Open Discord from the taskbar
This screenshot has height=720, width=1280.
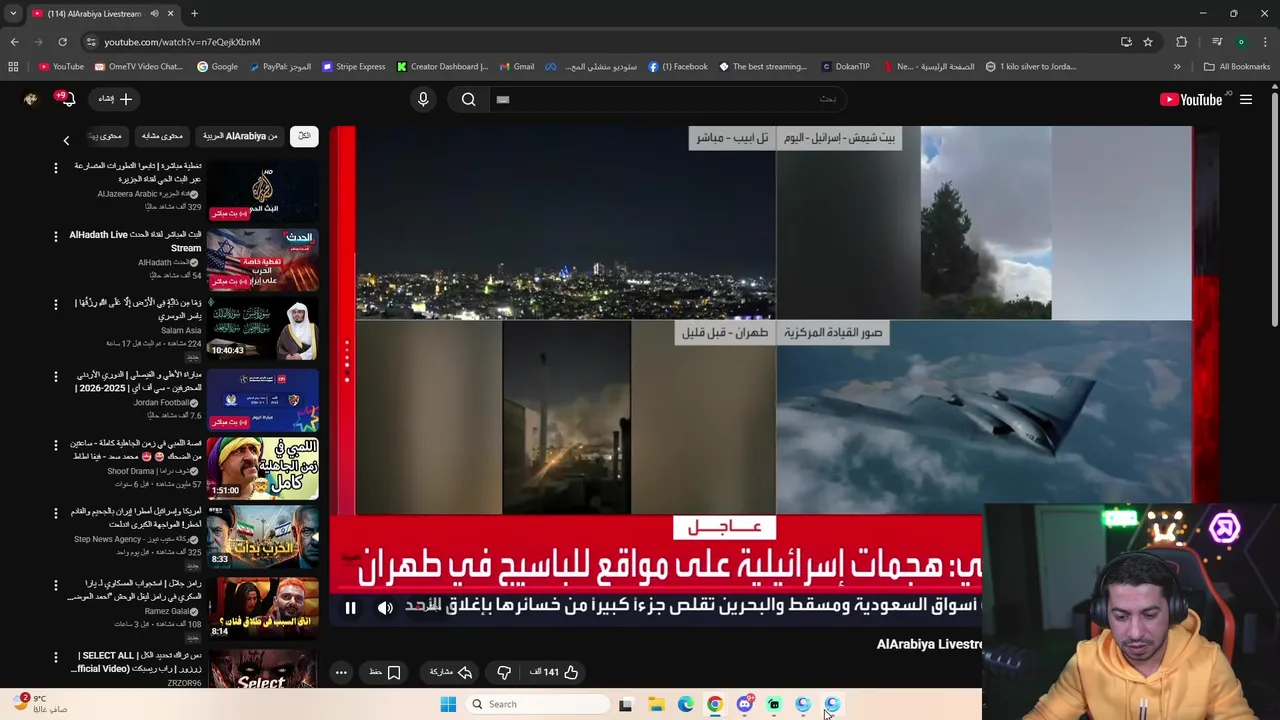[x=744, y=704]
